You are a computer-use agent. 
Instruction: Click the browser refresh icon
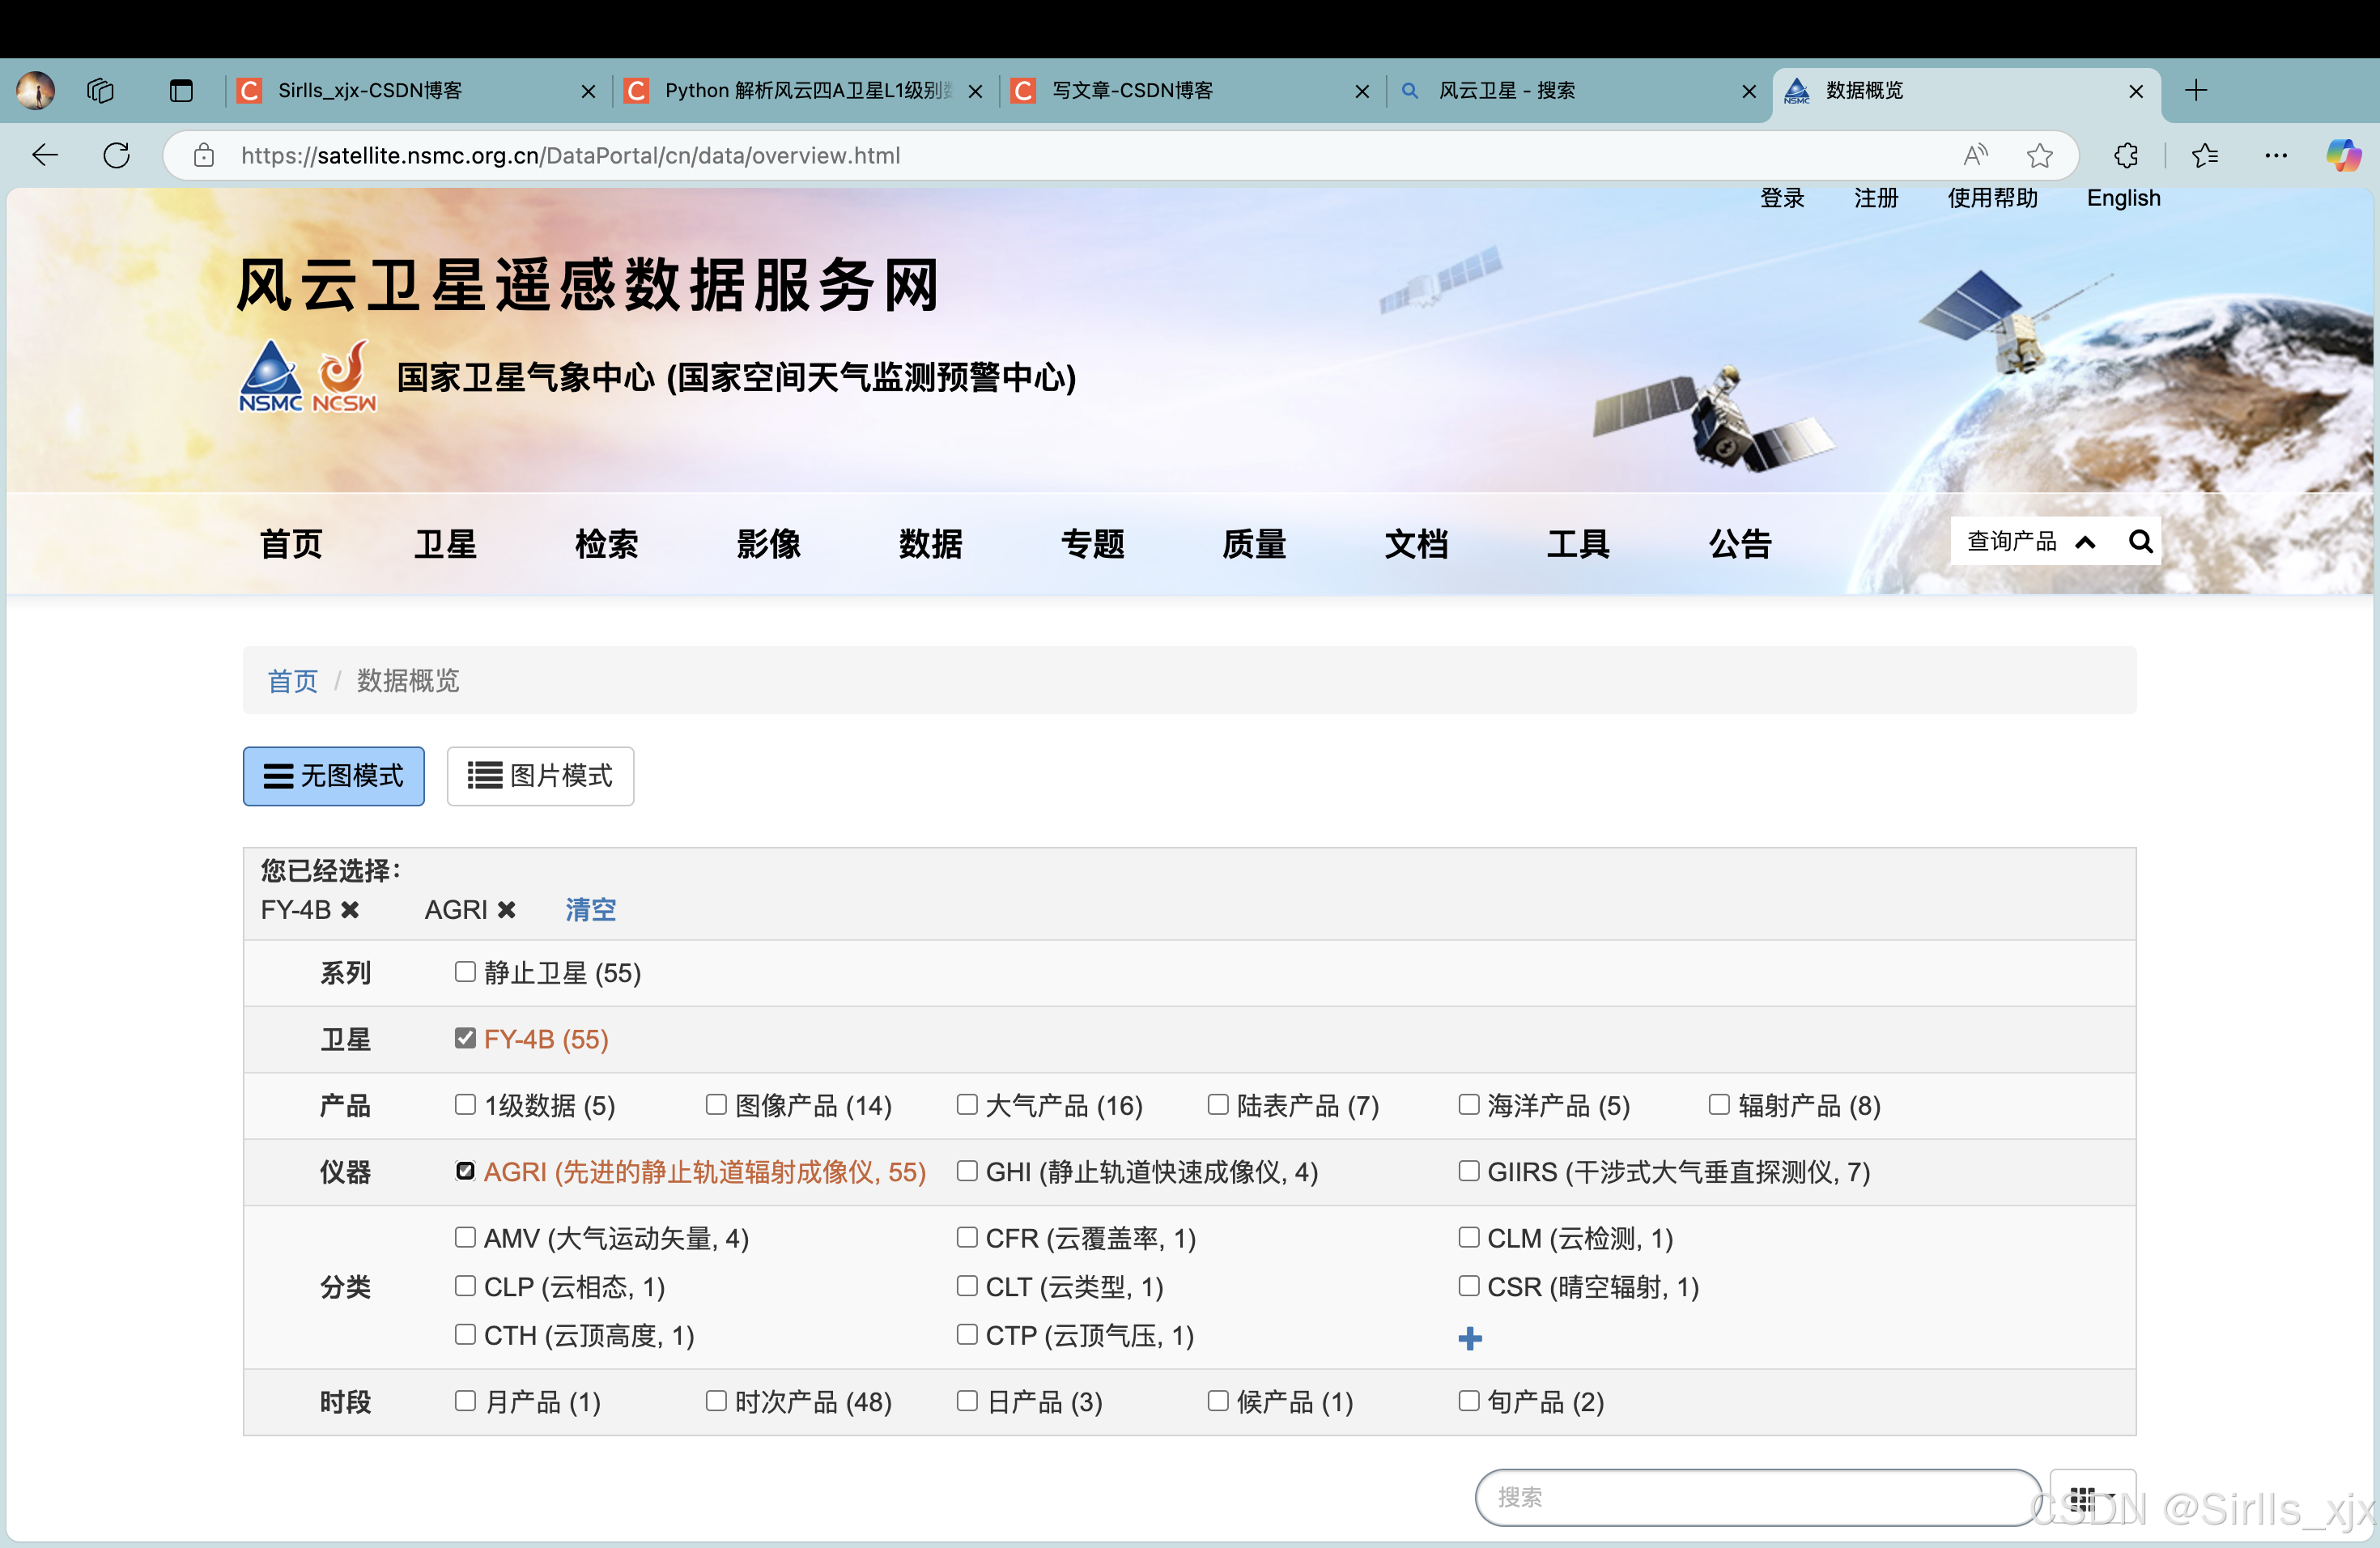117,155
